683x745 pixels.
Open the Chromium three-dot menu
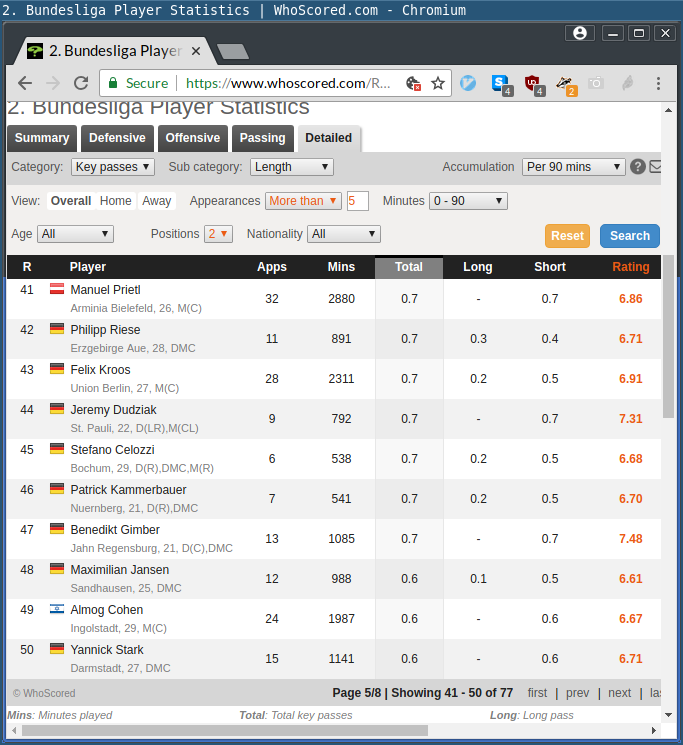(x=658, y=84)
